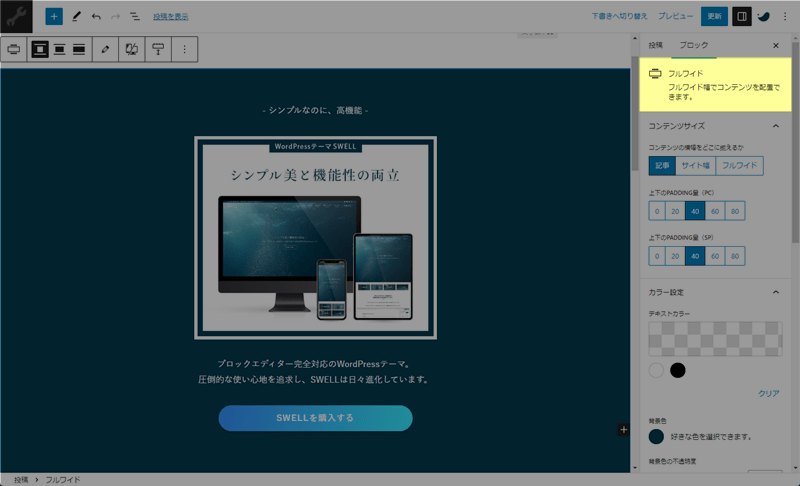Switch to the ブロック tab
The height and width of the screenshot is (486, 800).
tap(694, 45)
